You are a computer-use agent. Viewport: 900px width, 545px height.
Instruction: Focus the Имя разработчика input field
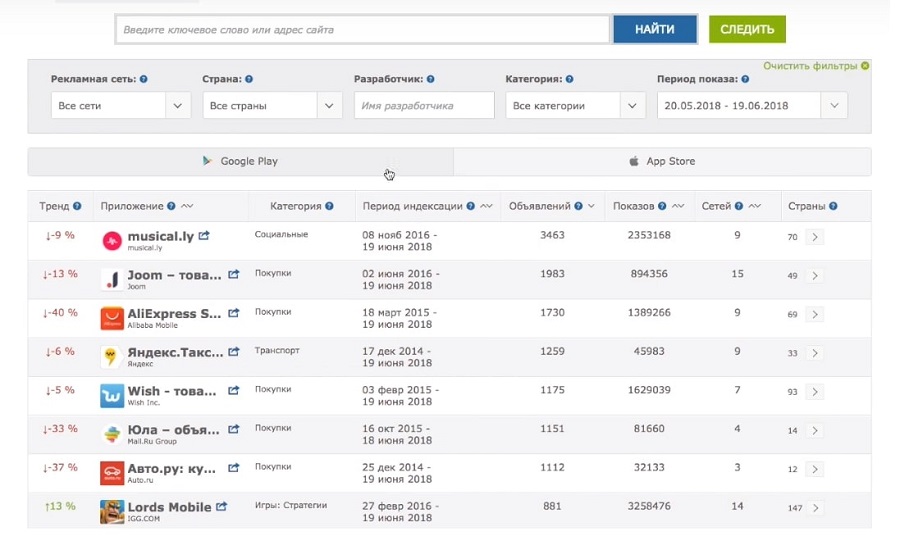(x=424, y=106)
